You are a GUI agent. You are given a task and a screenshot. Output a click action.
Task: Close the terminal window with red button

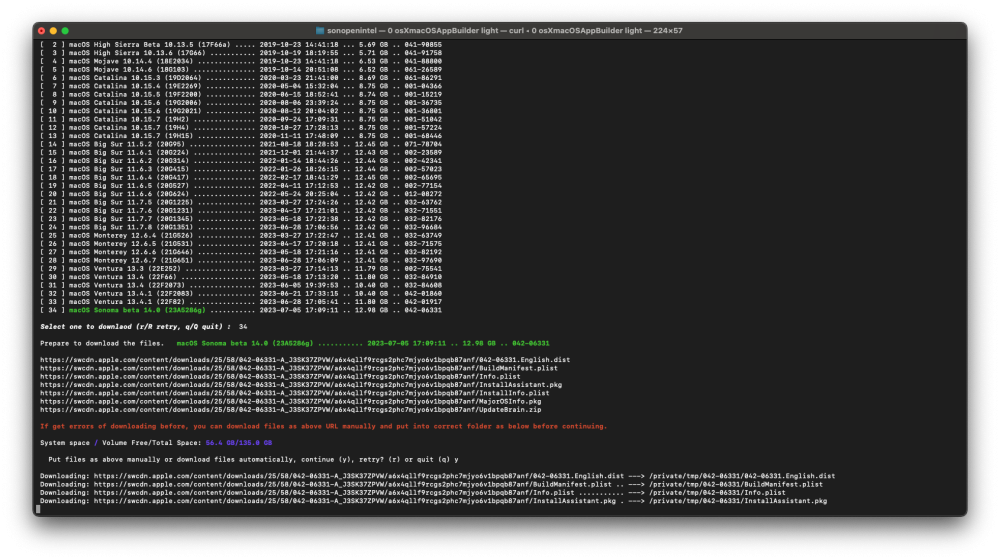point(41,31)
